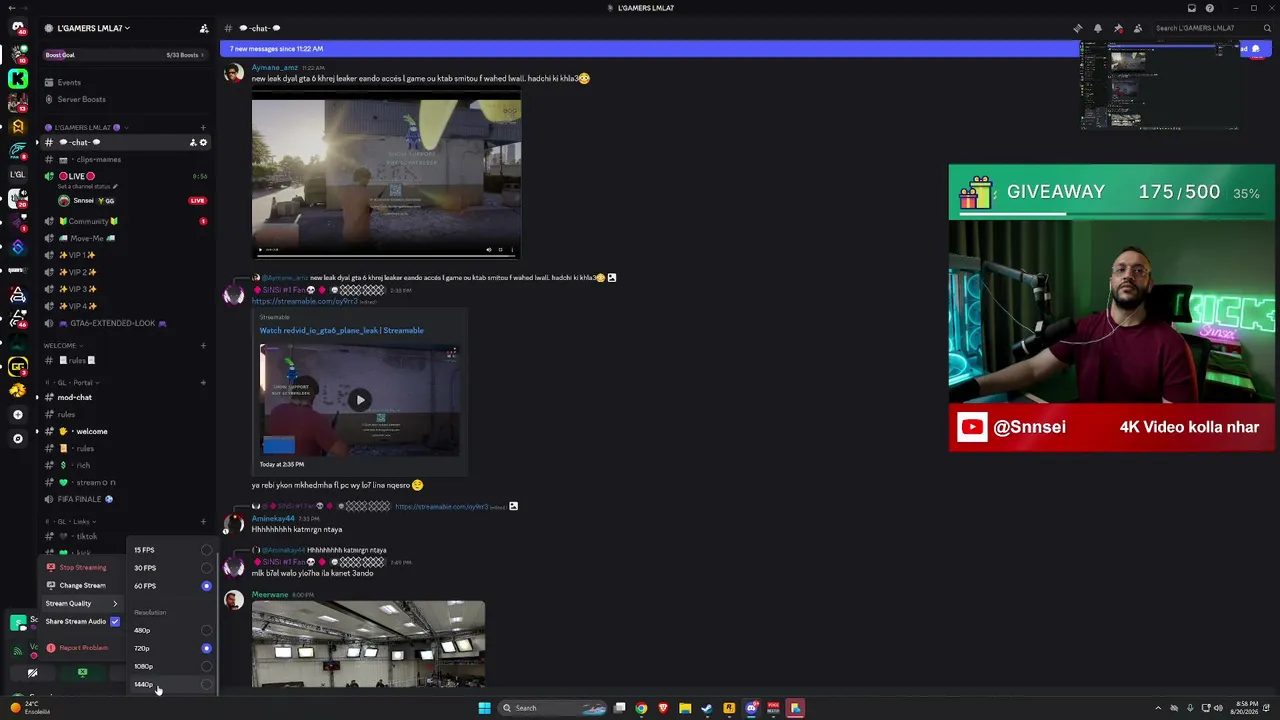
Task: Open the Inbox icon in title bar
Action: tap(1191, 8)
